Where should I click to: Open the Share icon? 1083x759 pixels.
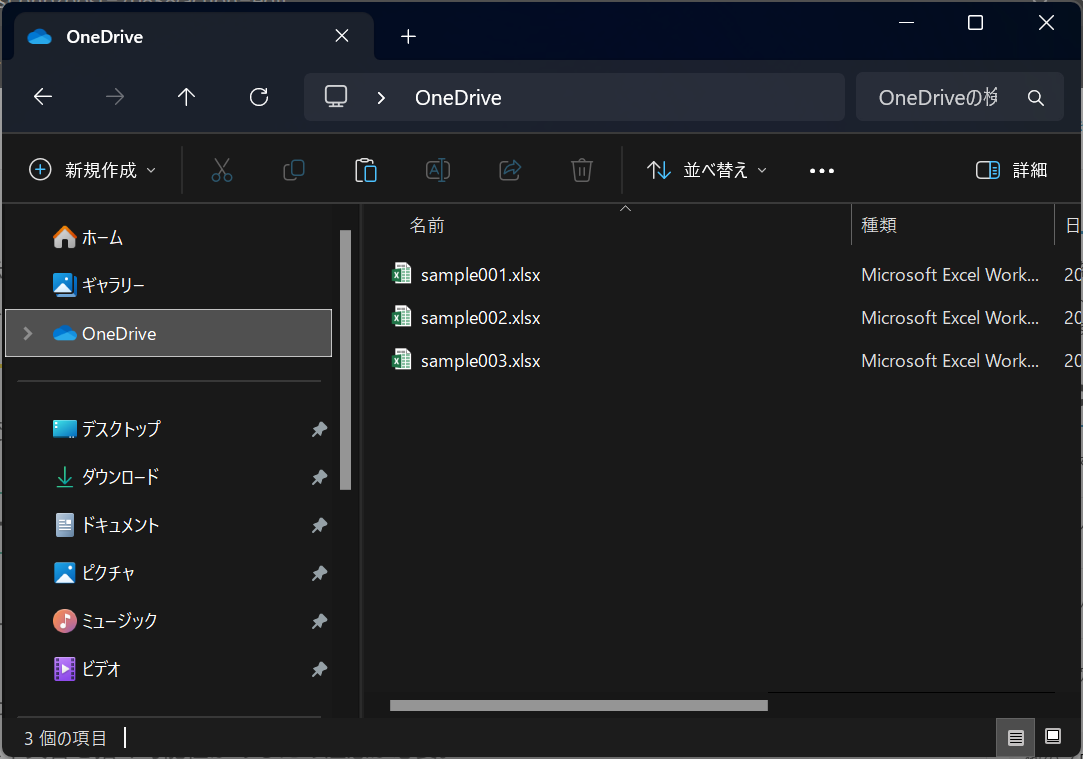pyautogui.click(x=510, y=170)
